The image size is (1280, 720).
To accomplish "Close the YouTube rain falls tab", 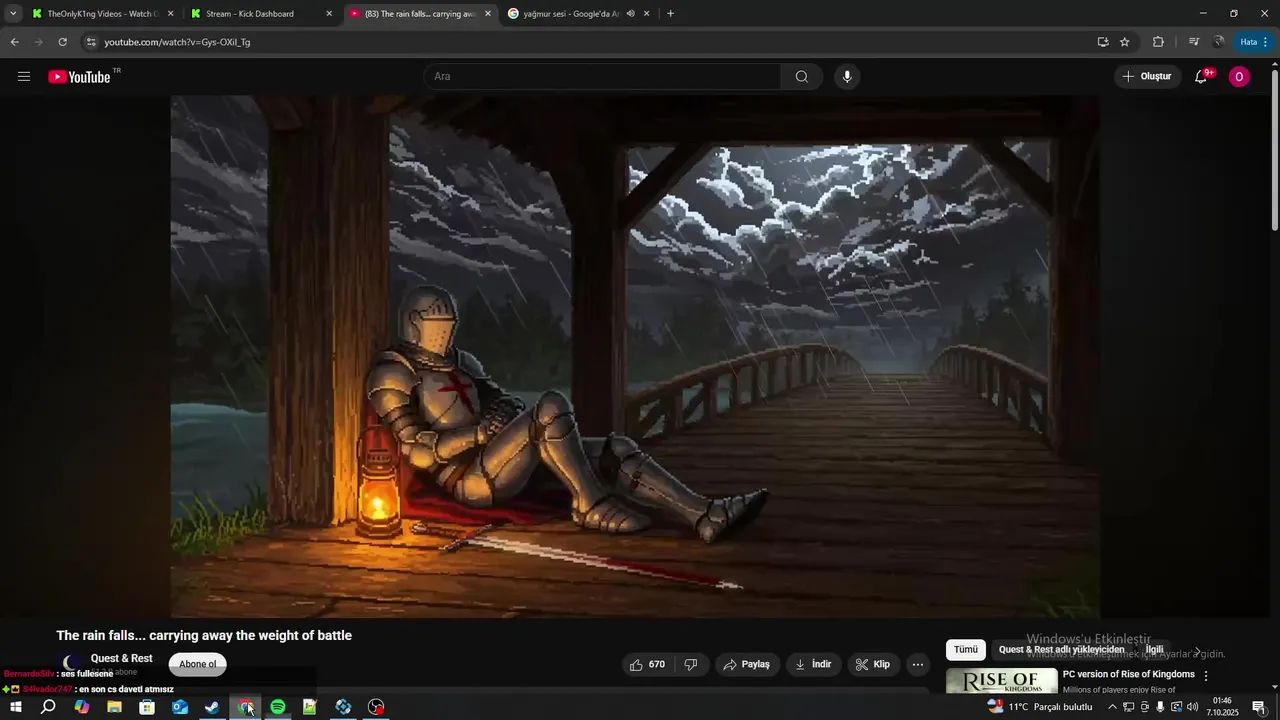I will click(x=488, y=14).
